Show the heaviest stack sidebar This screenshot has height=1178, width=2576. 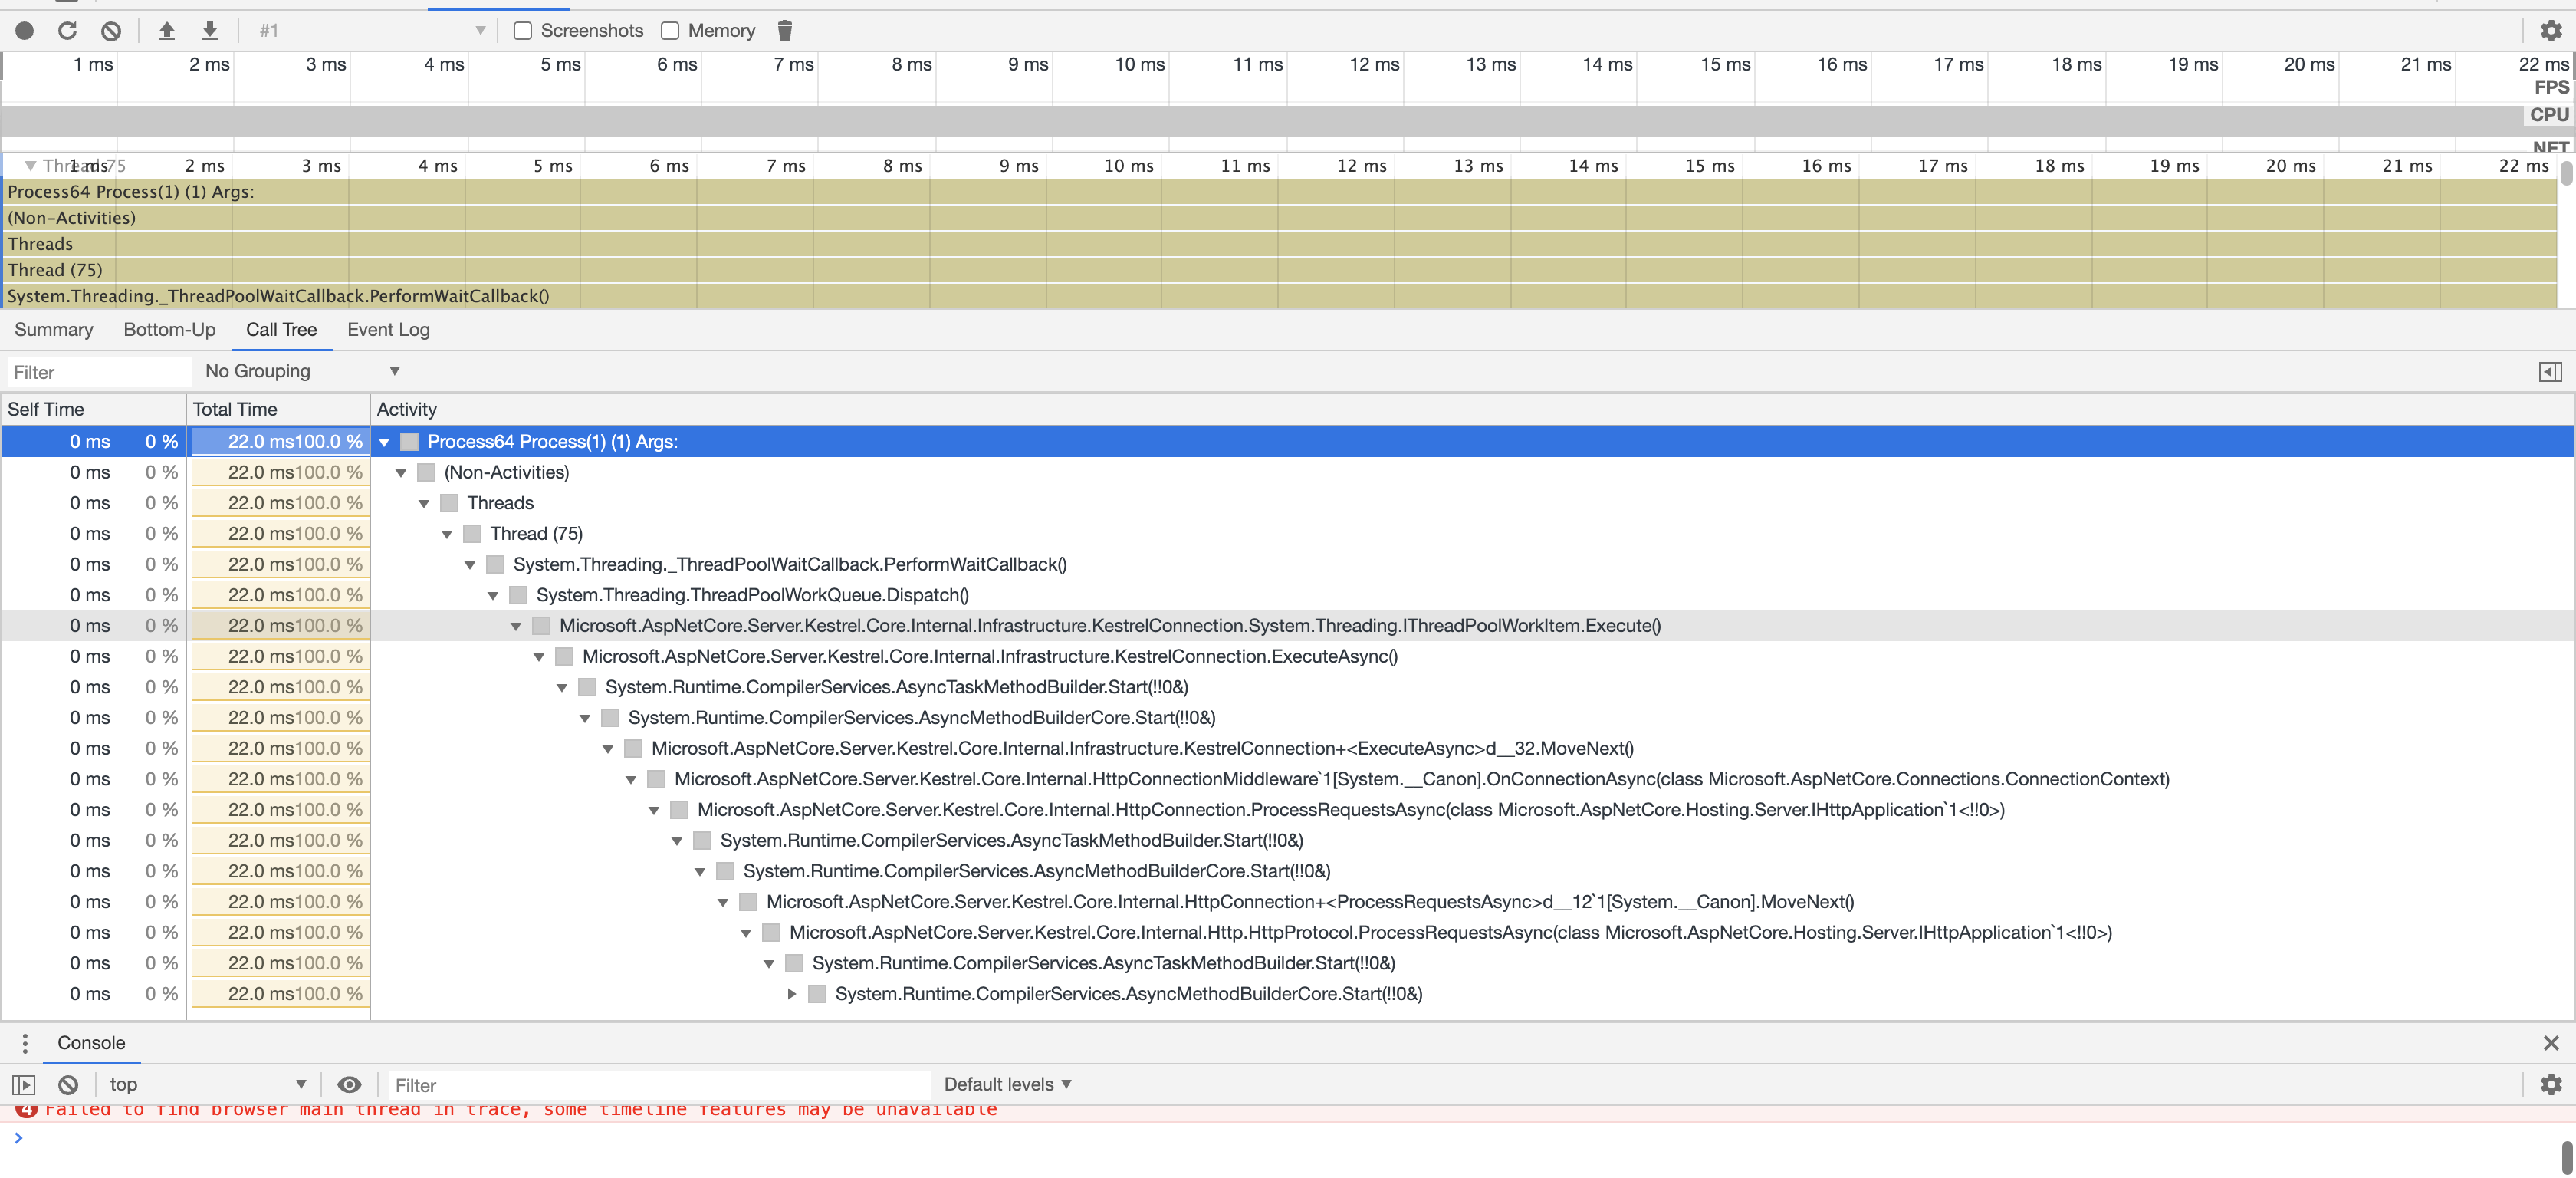pyautogui.click(x=2551, y=372)
